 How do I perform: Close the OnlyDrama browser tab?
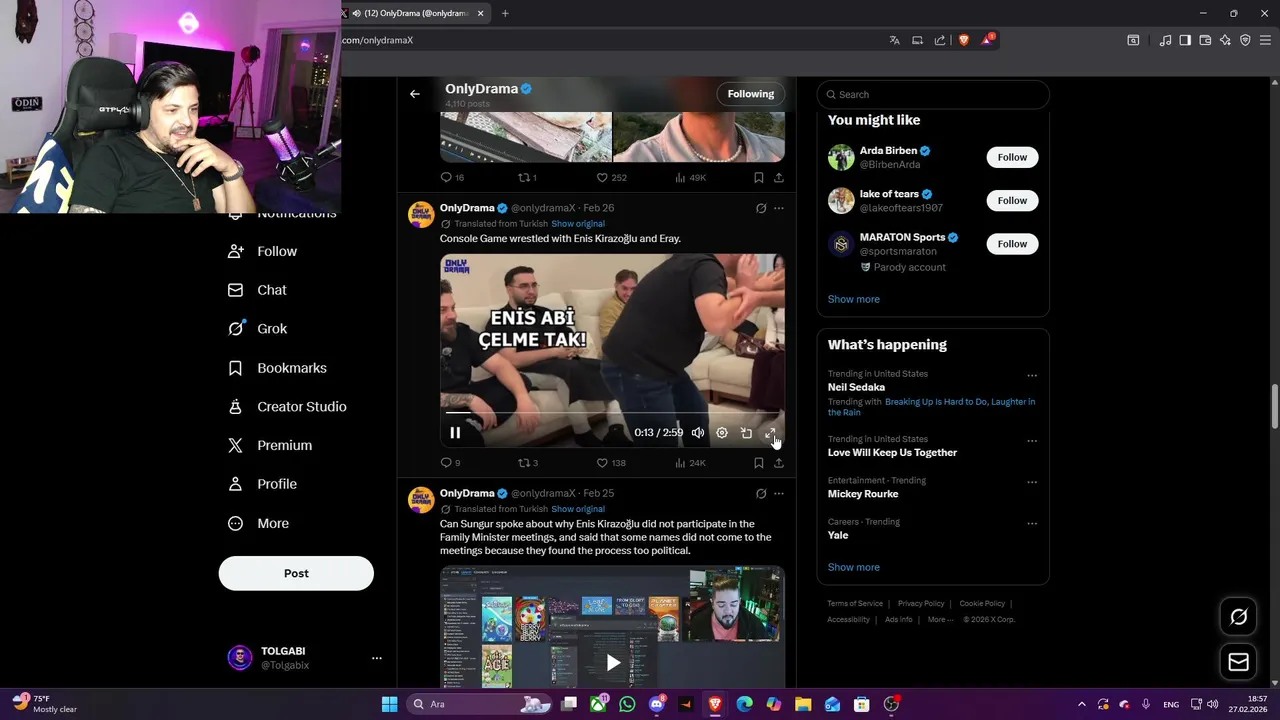480,13
